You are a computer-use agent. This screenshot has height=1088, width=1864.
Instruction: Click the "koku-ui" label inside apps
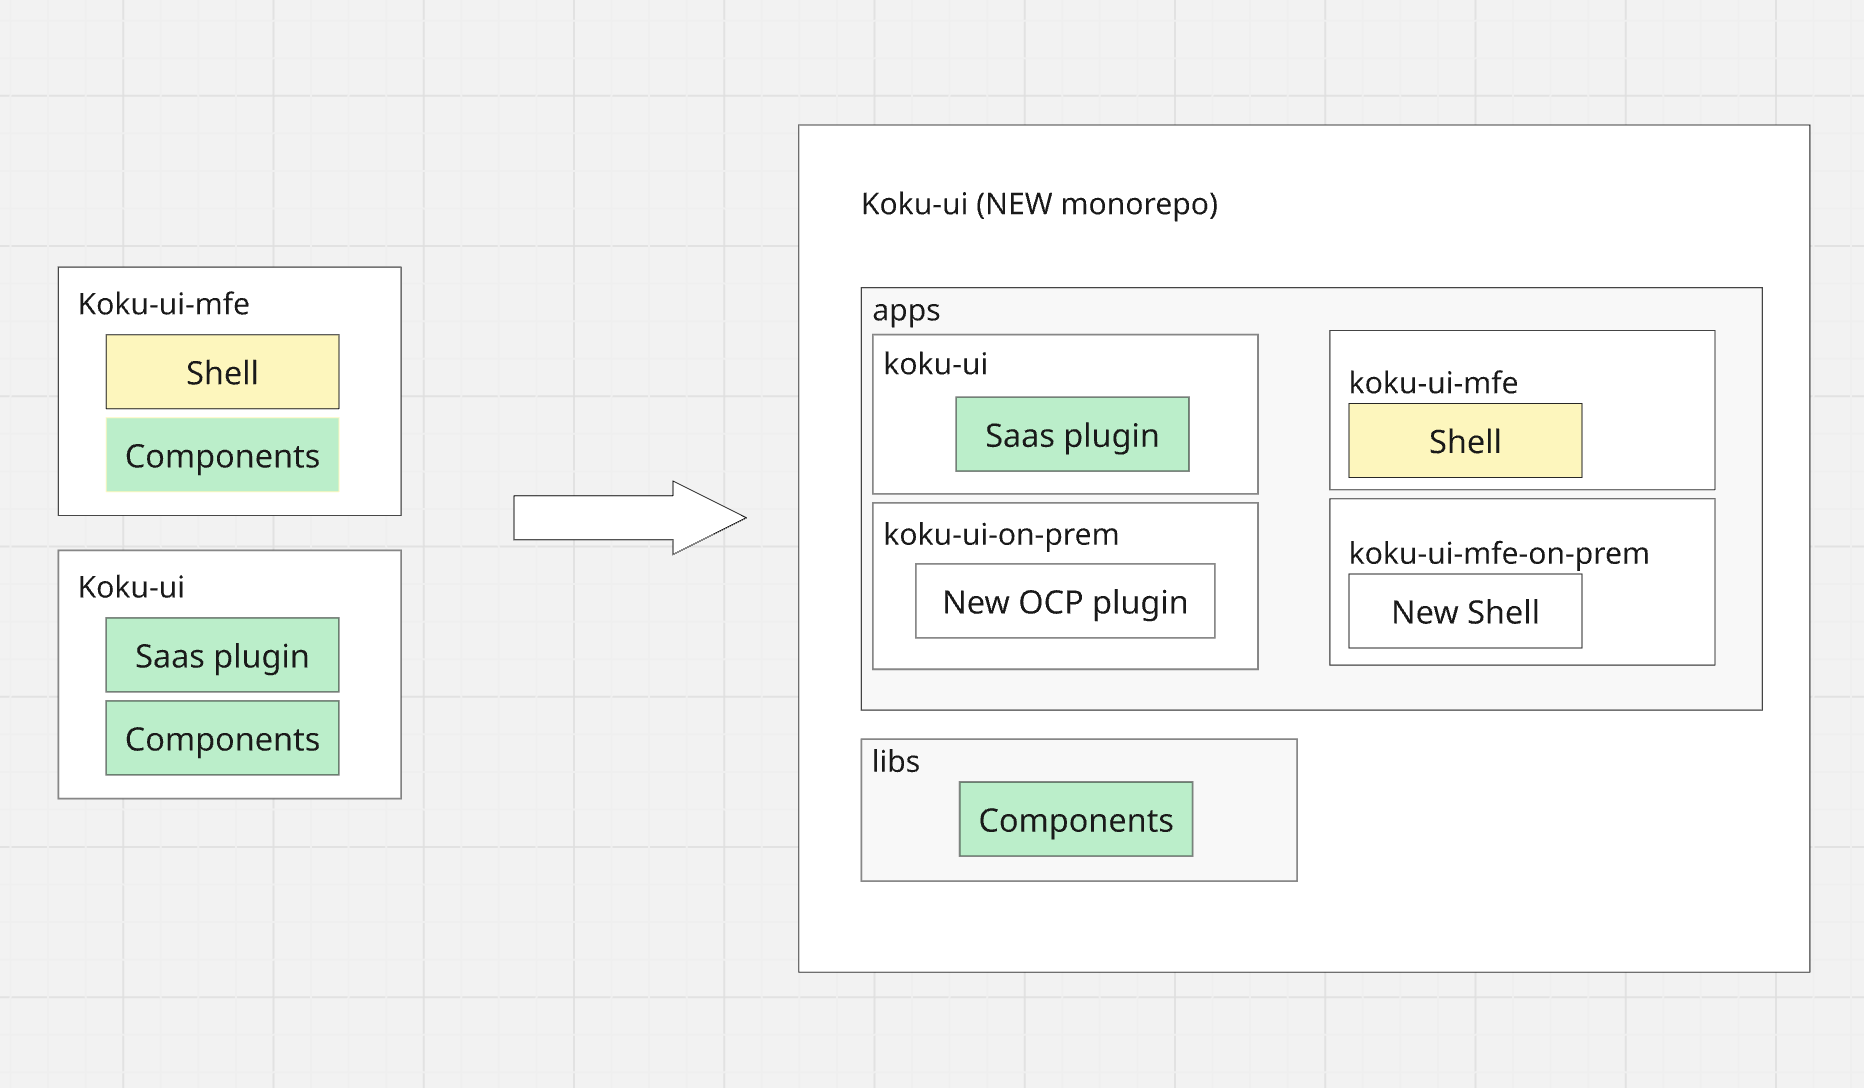pos(935,364)
